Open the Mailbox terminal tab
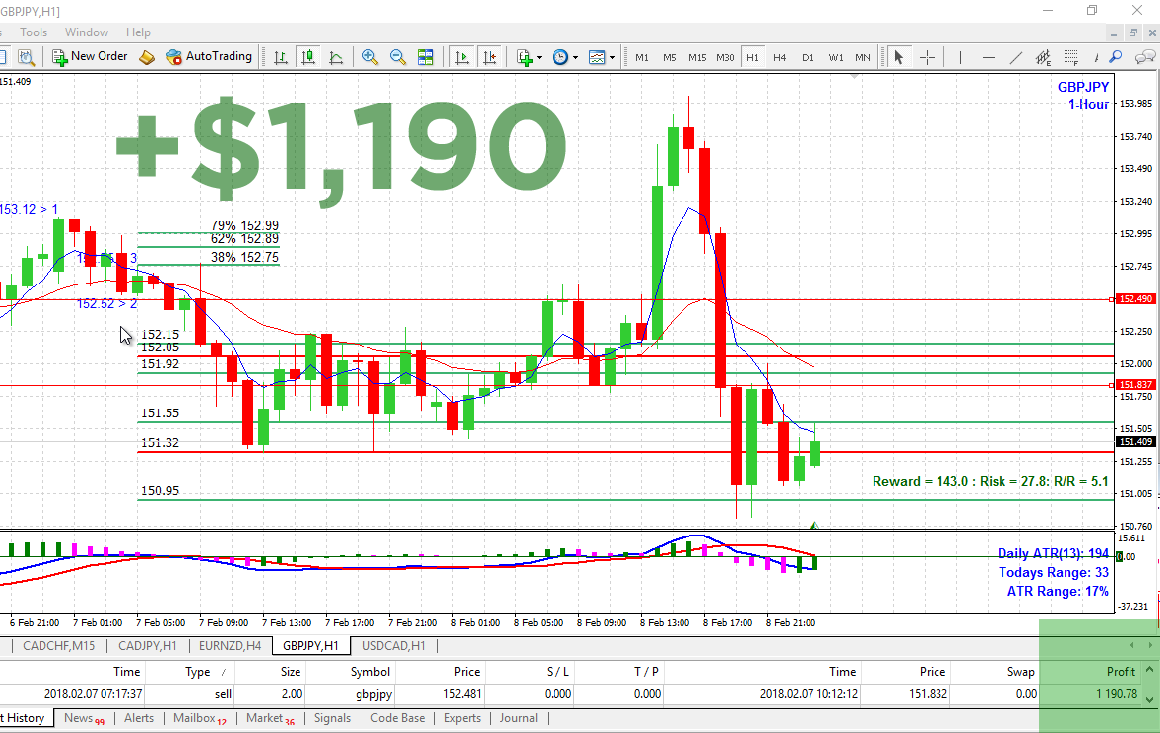Image resolution: width=1160 pixels, height=733 pixels. tap(200, 717)
